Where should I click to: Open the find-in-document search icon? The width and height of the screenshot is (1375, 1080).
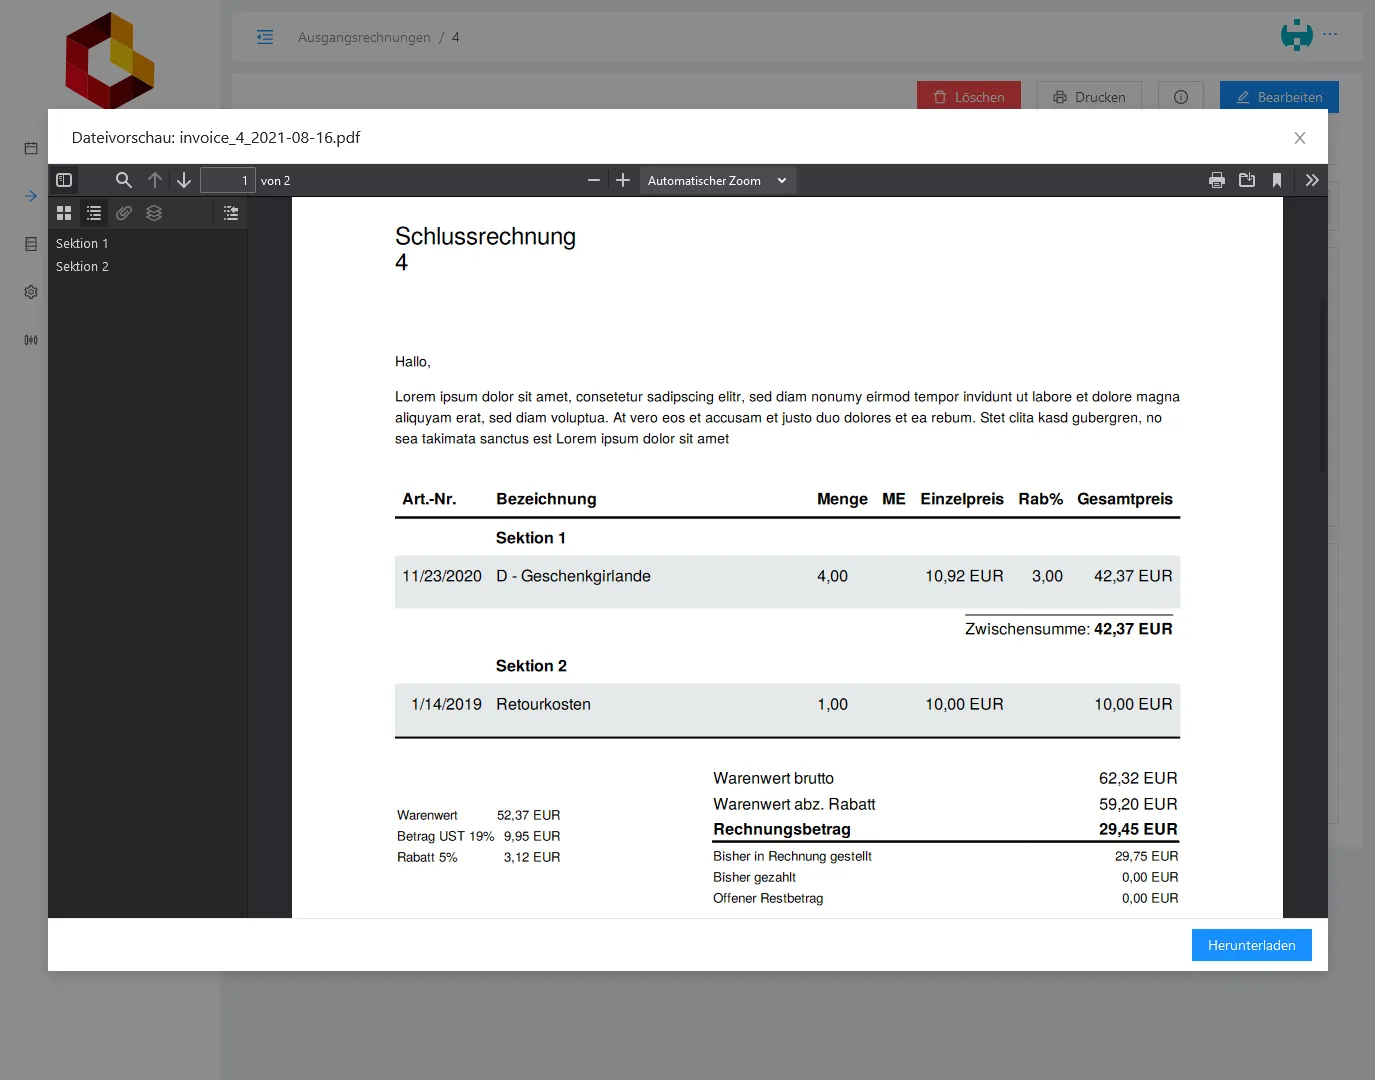[123, 180]
